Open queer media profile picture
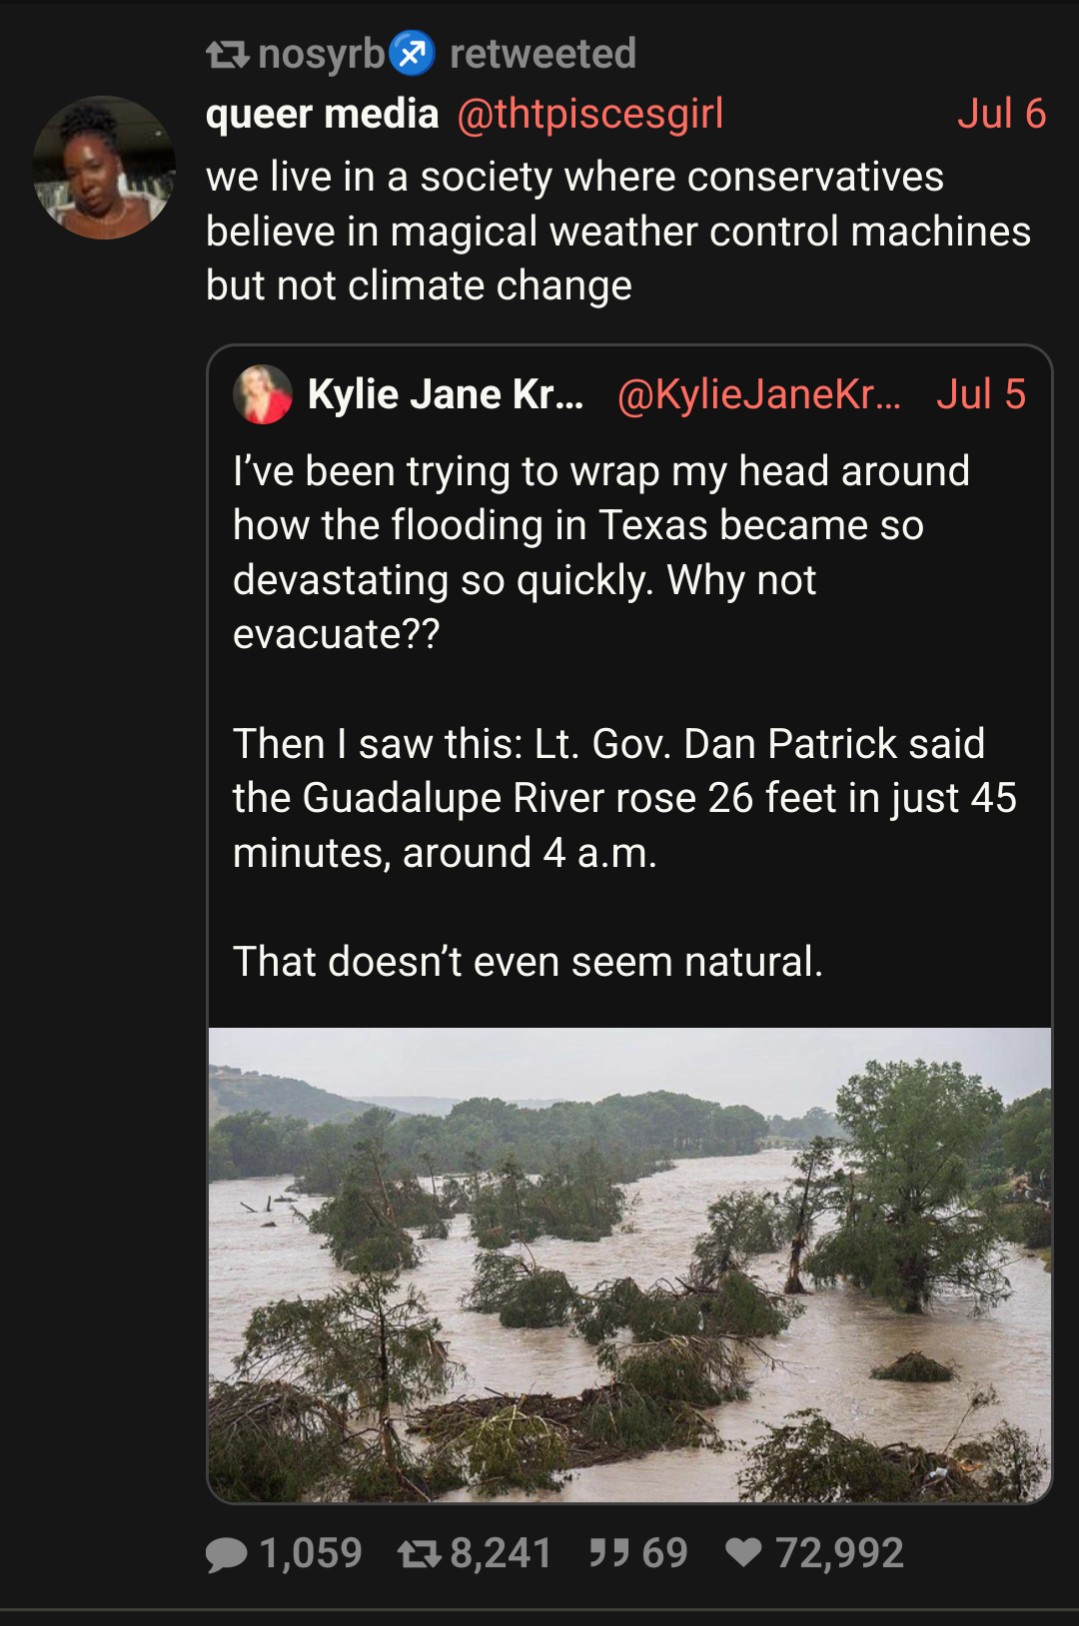The width and height of the screenshot is (1079, 1626). coord(104,167)
